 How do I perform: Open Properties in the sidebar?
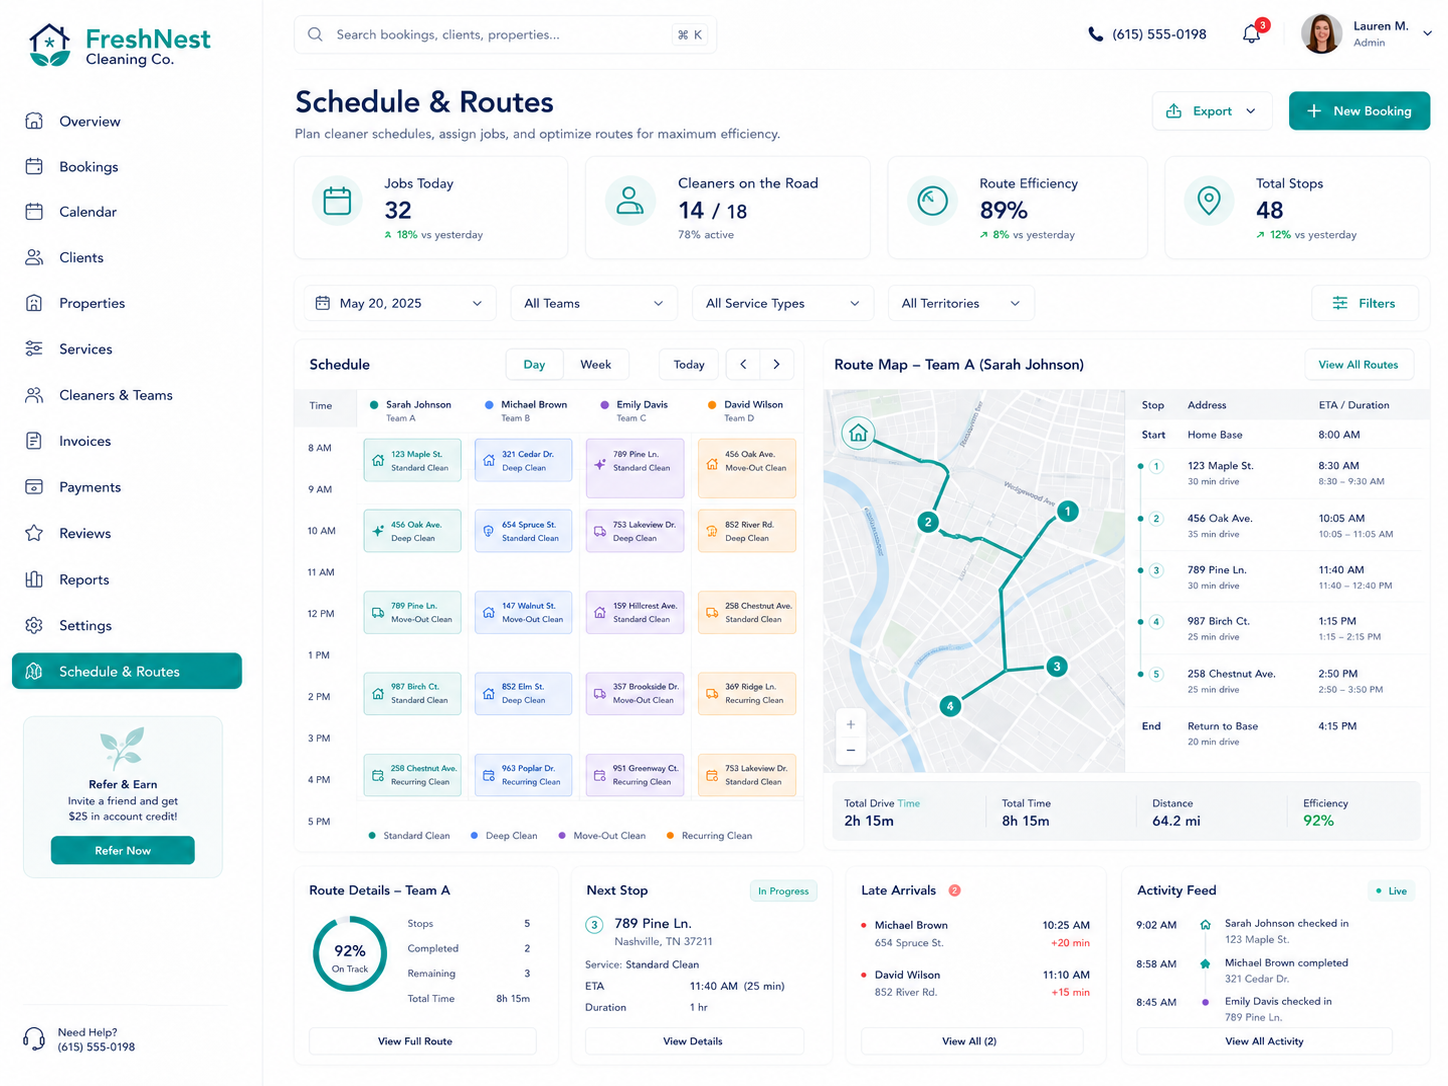(127, 303)
